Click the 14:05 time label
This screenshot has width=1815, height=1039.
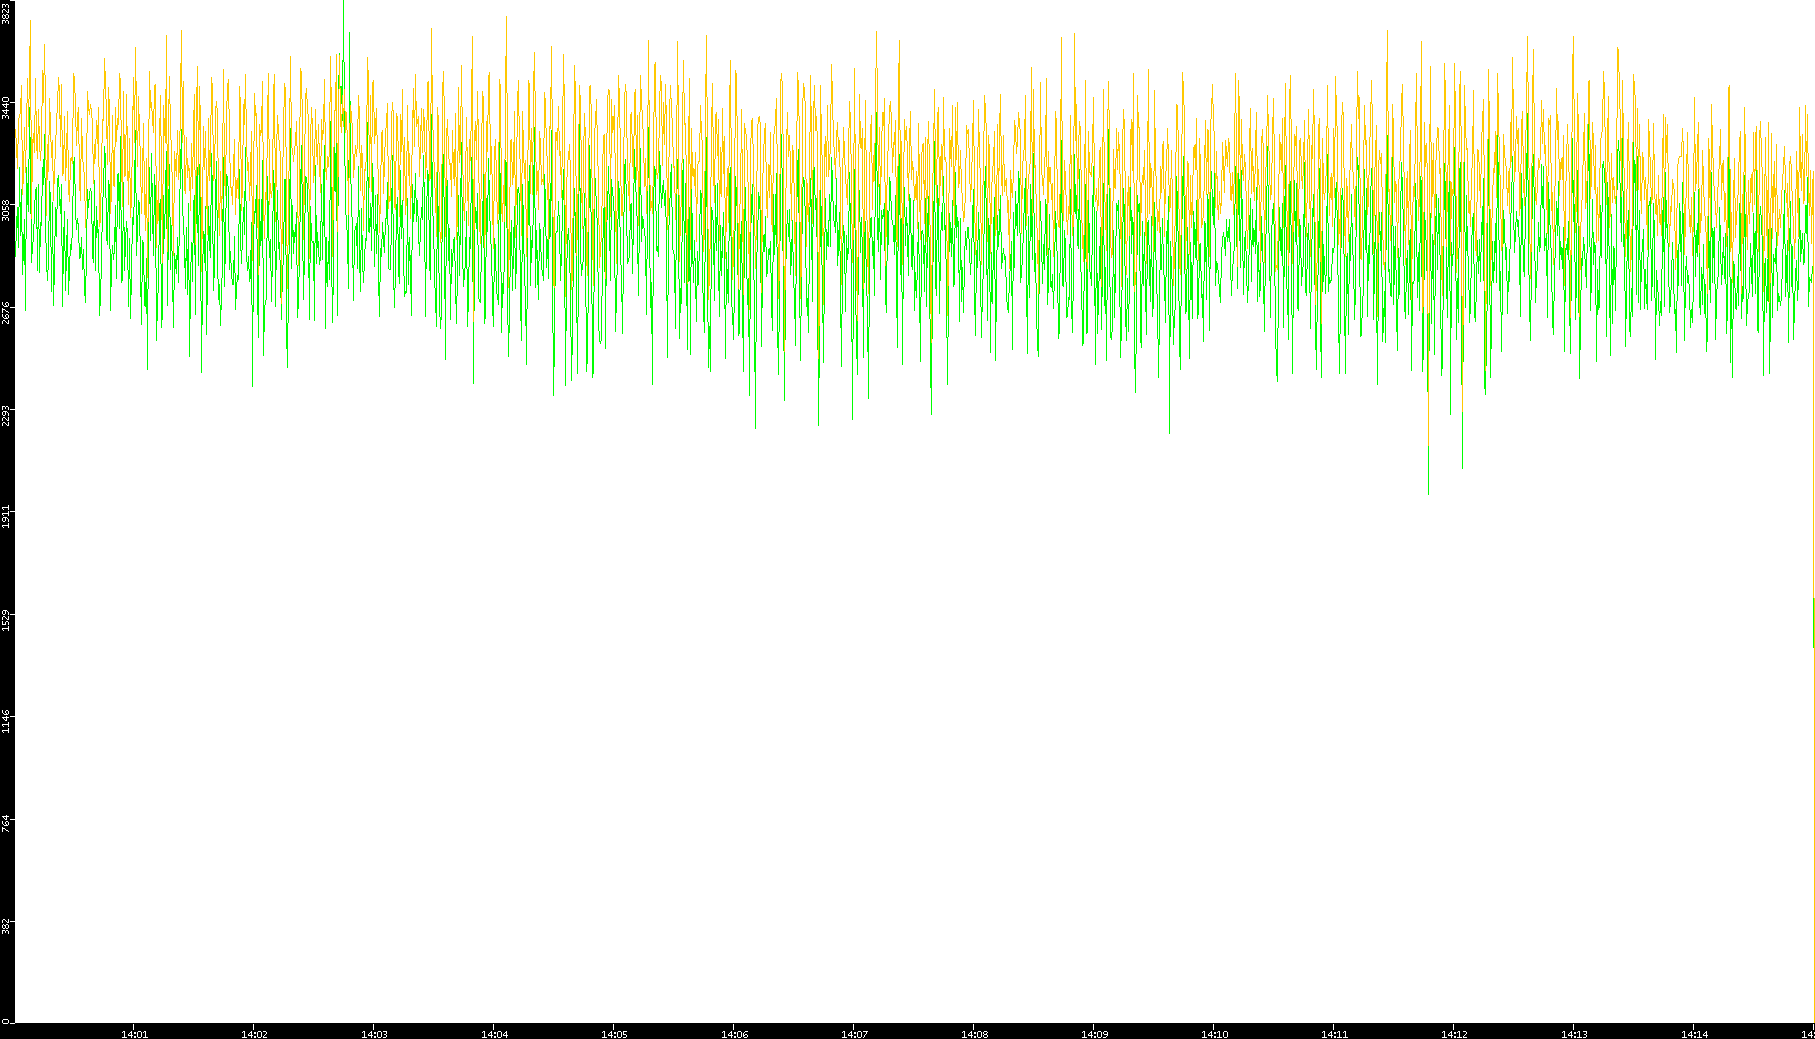614,1034
